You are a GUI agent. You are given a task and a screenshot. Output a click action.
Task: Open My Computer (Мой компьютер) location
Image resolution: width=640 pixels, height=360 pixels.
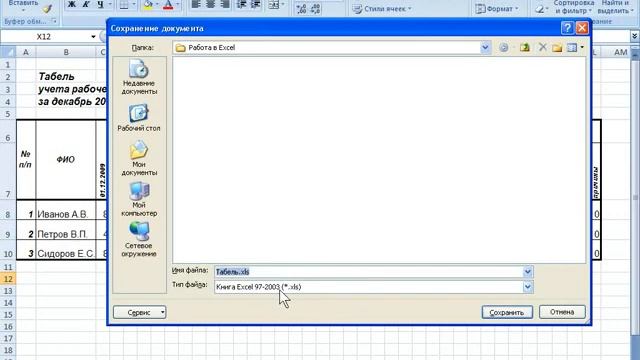139,199
